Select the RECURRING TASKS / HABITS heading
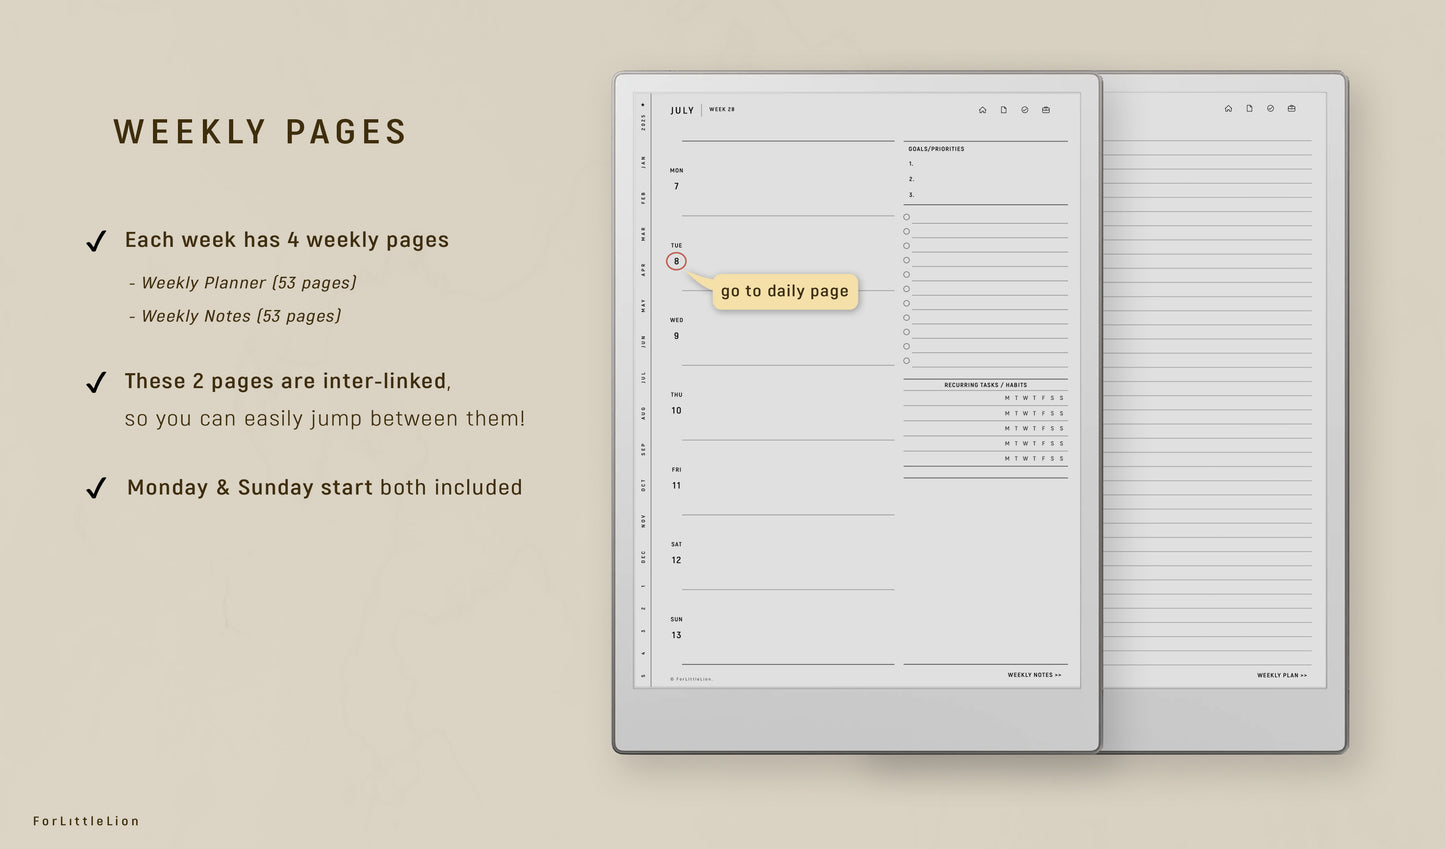Screen dimensions: 1445x849 click(x=985, y=385)
